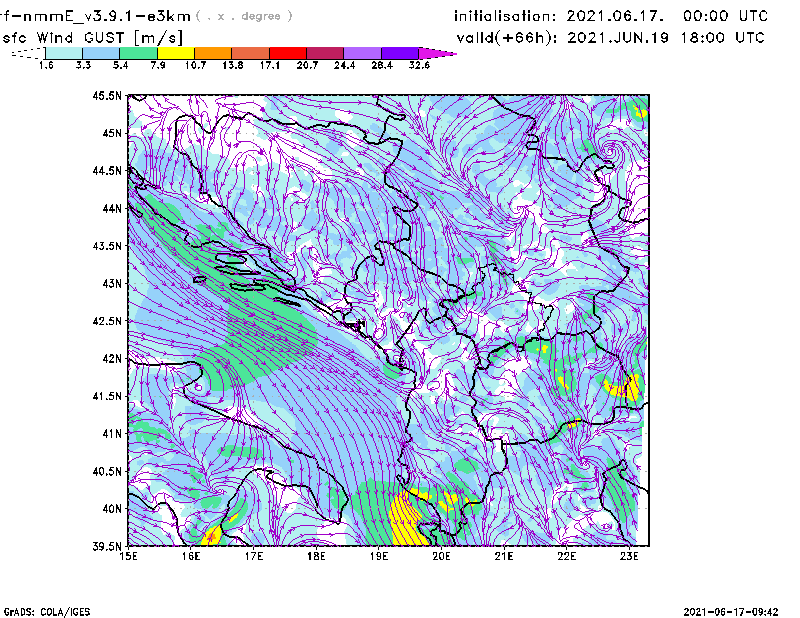Click the 44N latitude label

click(x=112, y=208)
